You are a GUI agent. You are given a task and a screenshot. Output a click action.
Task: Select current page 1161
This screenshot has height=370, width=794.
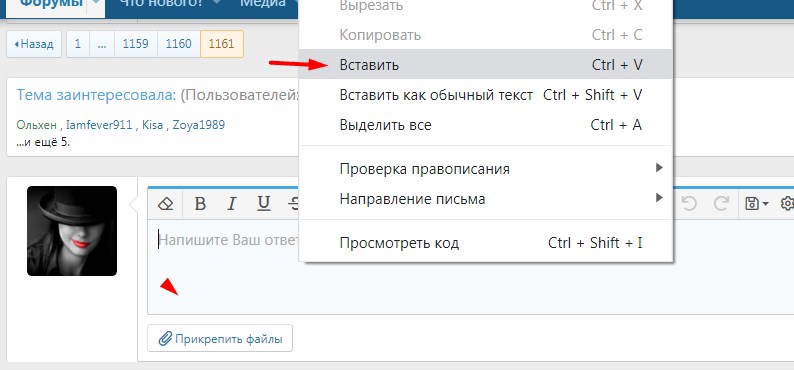click(x=222, y=44)
